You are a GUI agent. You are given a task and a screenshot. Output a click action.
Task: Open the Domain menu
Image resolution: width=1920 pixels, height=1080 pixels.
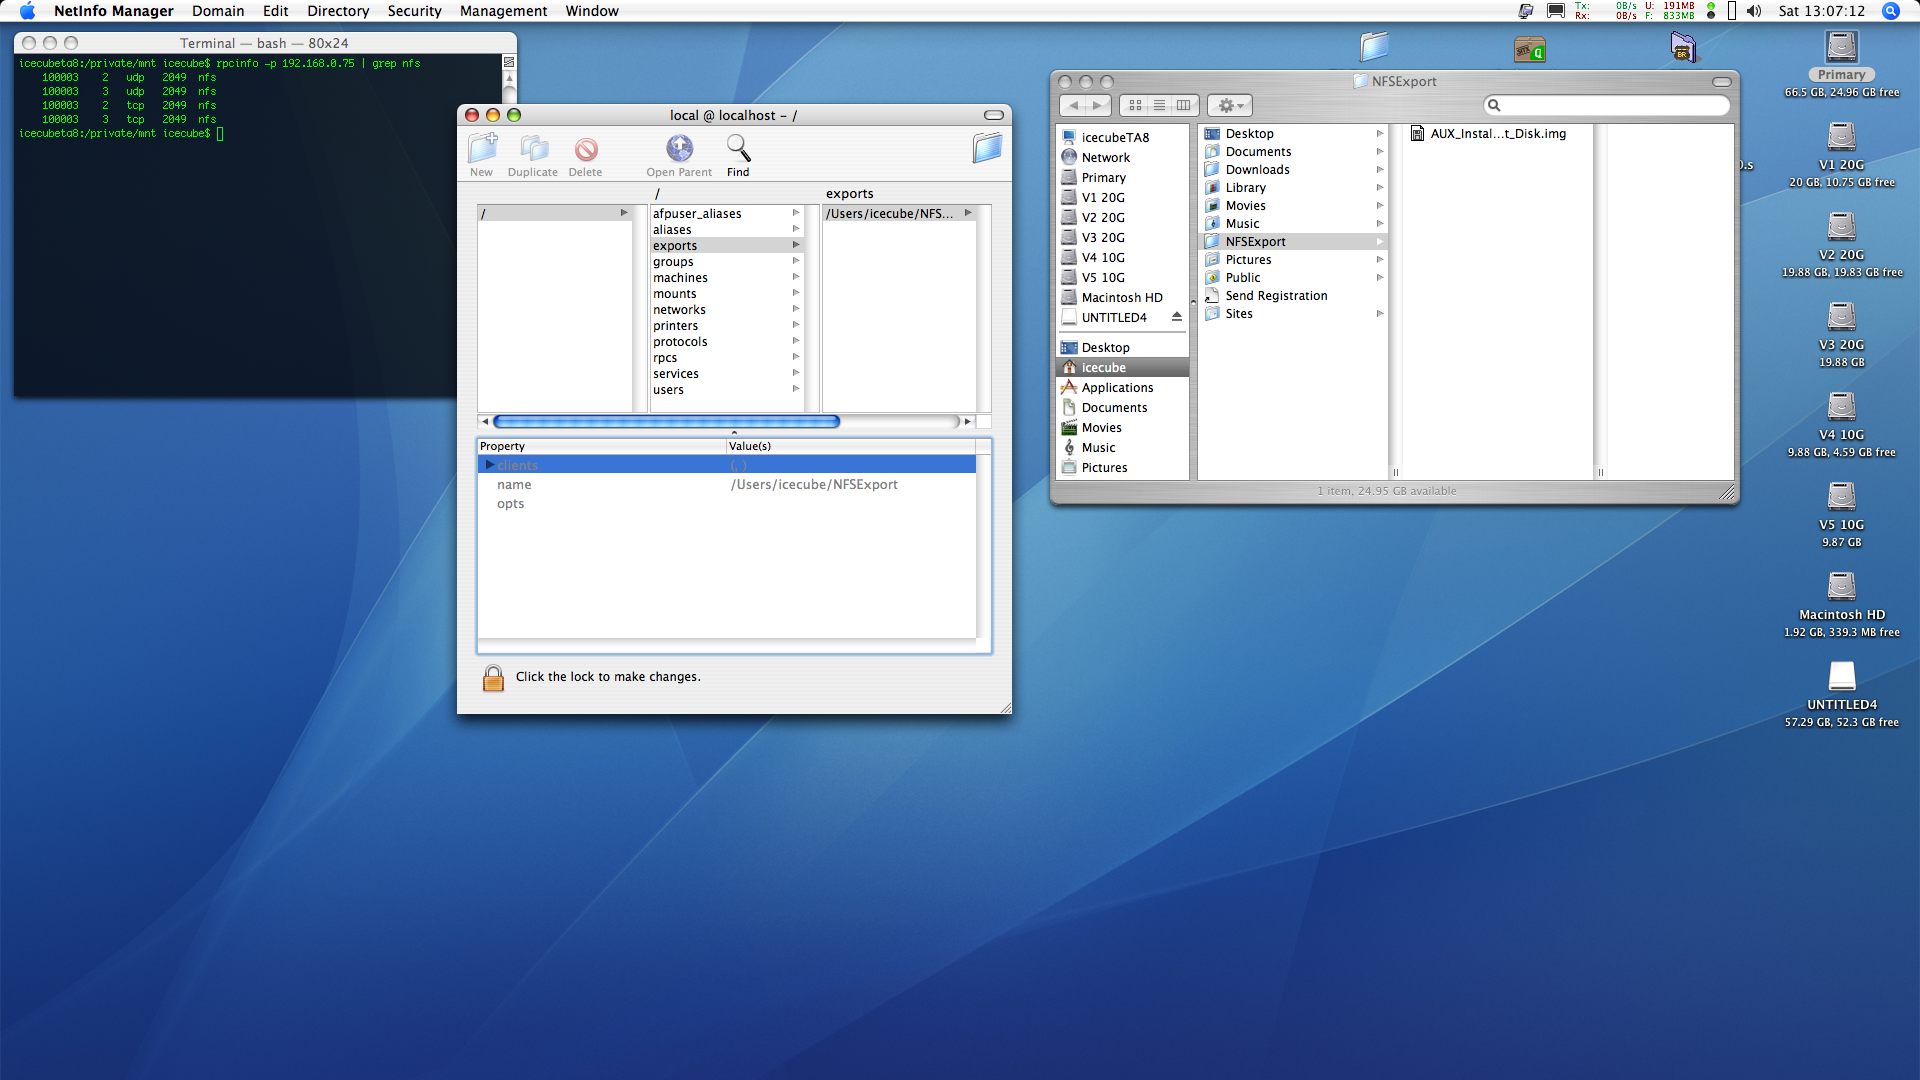218,11
